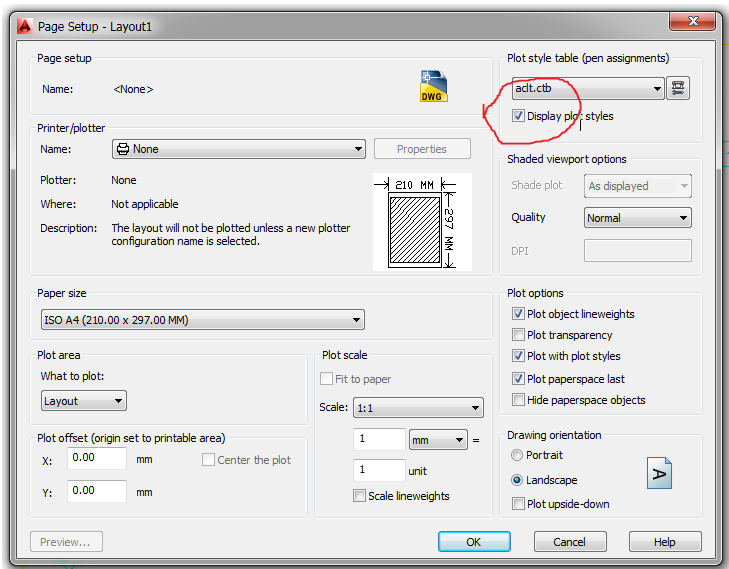Image resolution: width=729 pixels, height=569 pixels.
Task: Click the landscape orientation preview icon
Action: tap(659, 473)
